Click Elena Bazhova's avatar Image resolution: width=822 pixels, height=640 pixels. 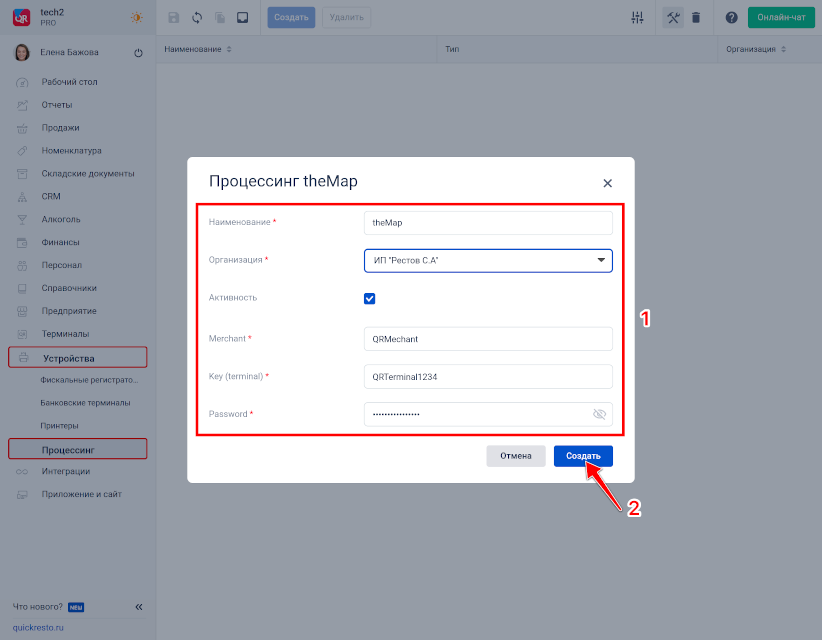point(22,52)
